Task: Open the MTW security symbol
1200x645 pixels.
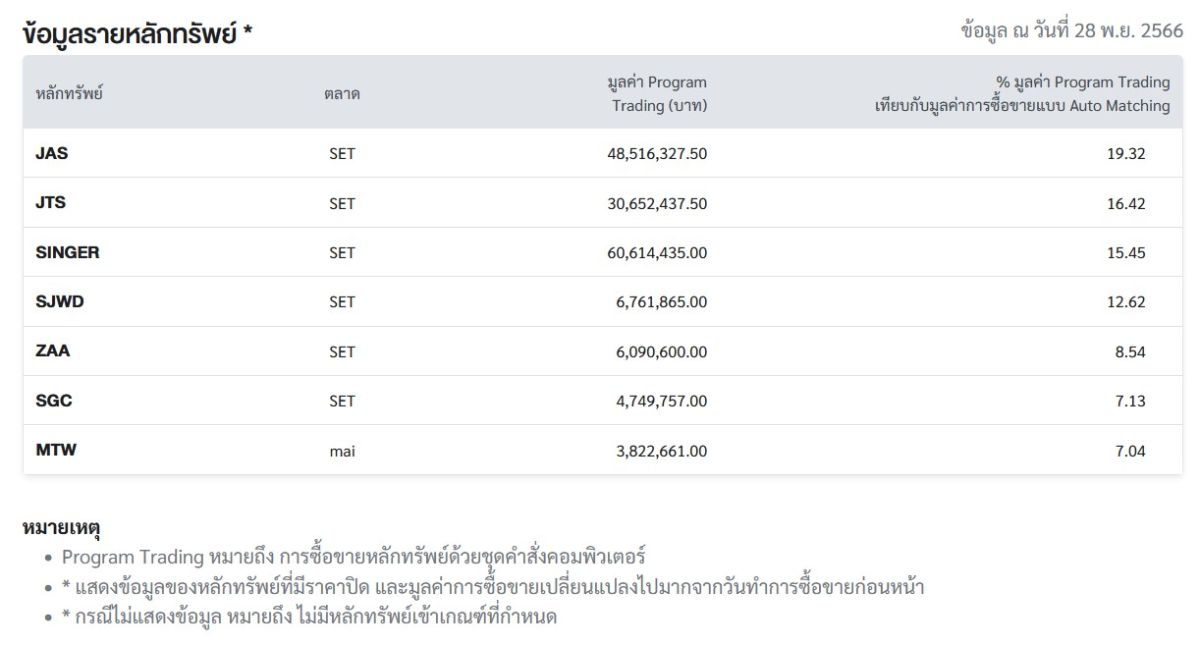Action: [x=56, y=451]
